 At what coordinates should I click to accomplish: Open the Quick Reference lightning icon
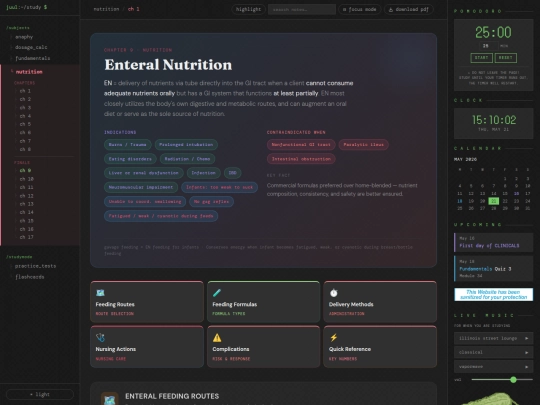pyautogui.click(x=333, y=338)
